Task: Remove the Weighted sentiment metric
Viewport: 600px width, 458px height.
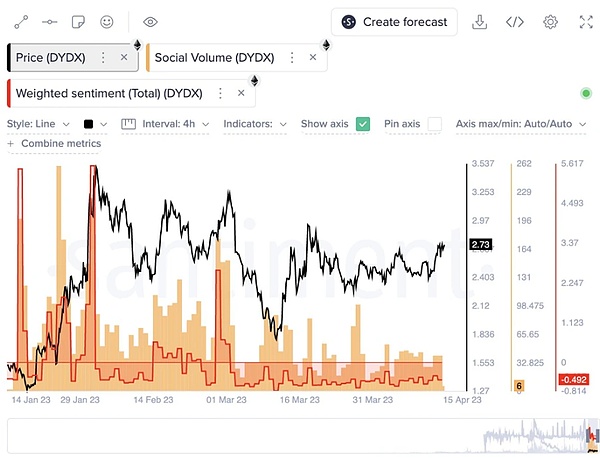Action: [x=241, y=93]
